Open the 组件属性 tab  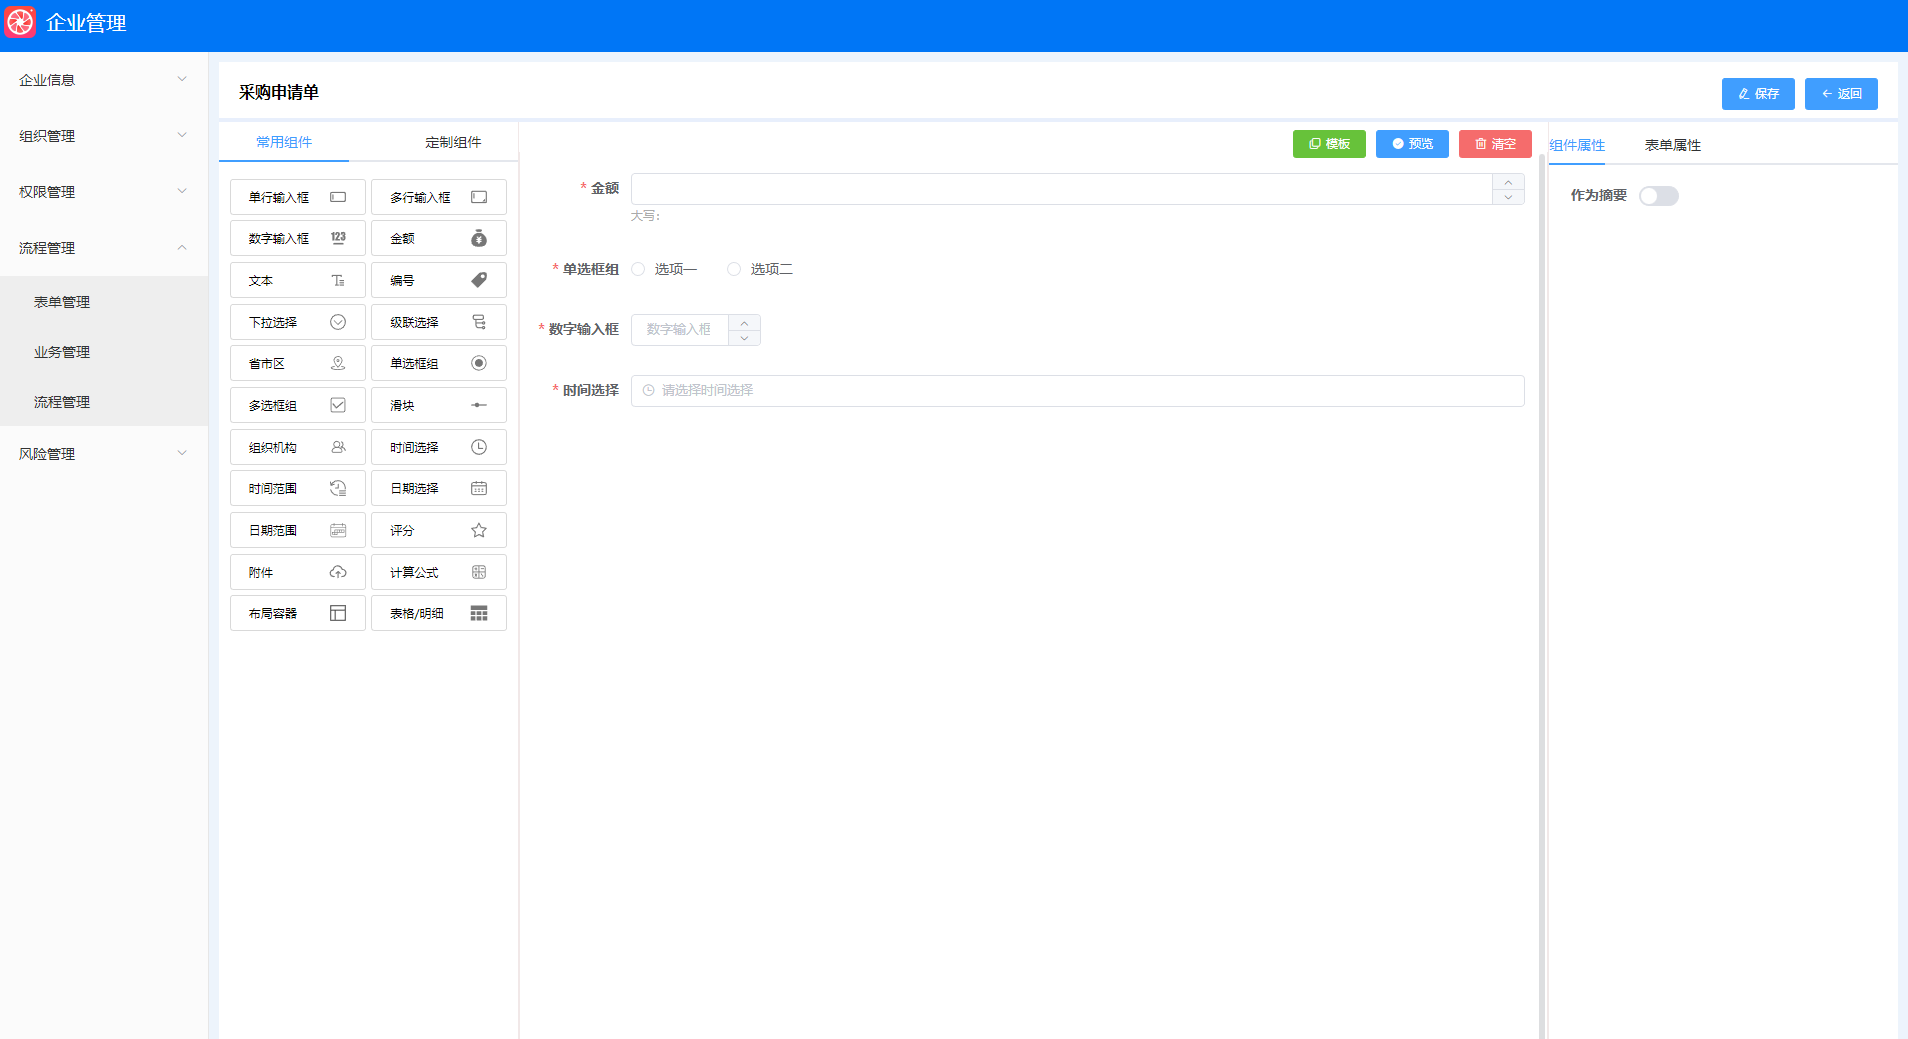click(x=1577, y=145)
